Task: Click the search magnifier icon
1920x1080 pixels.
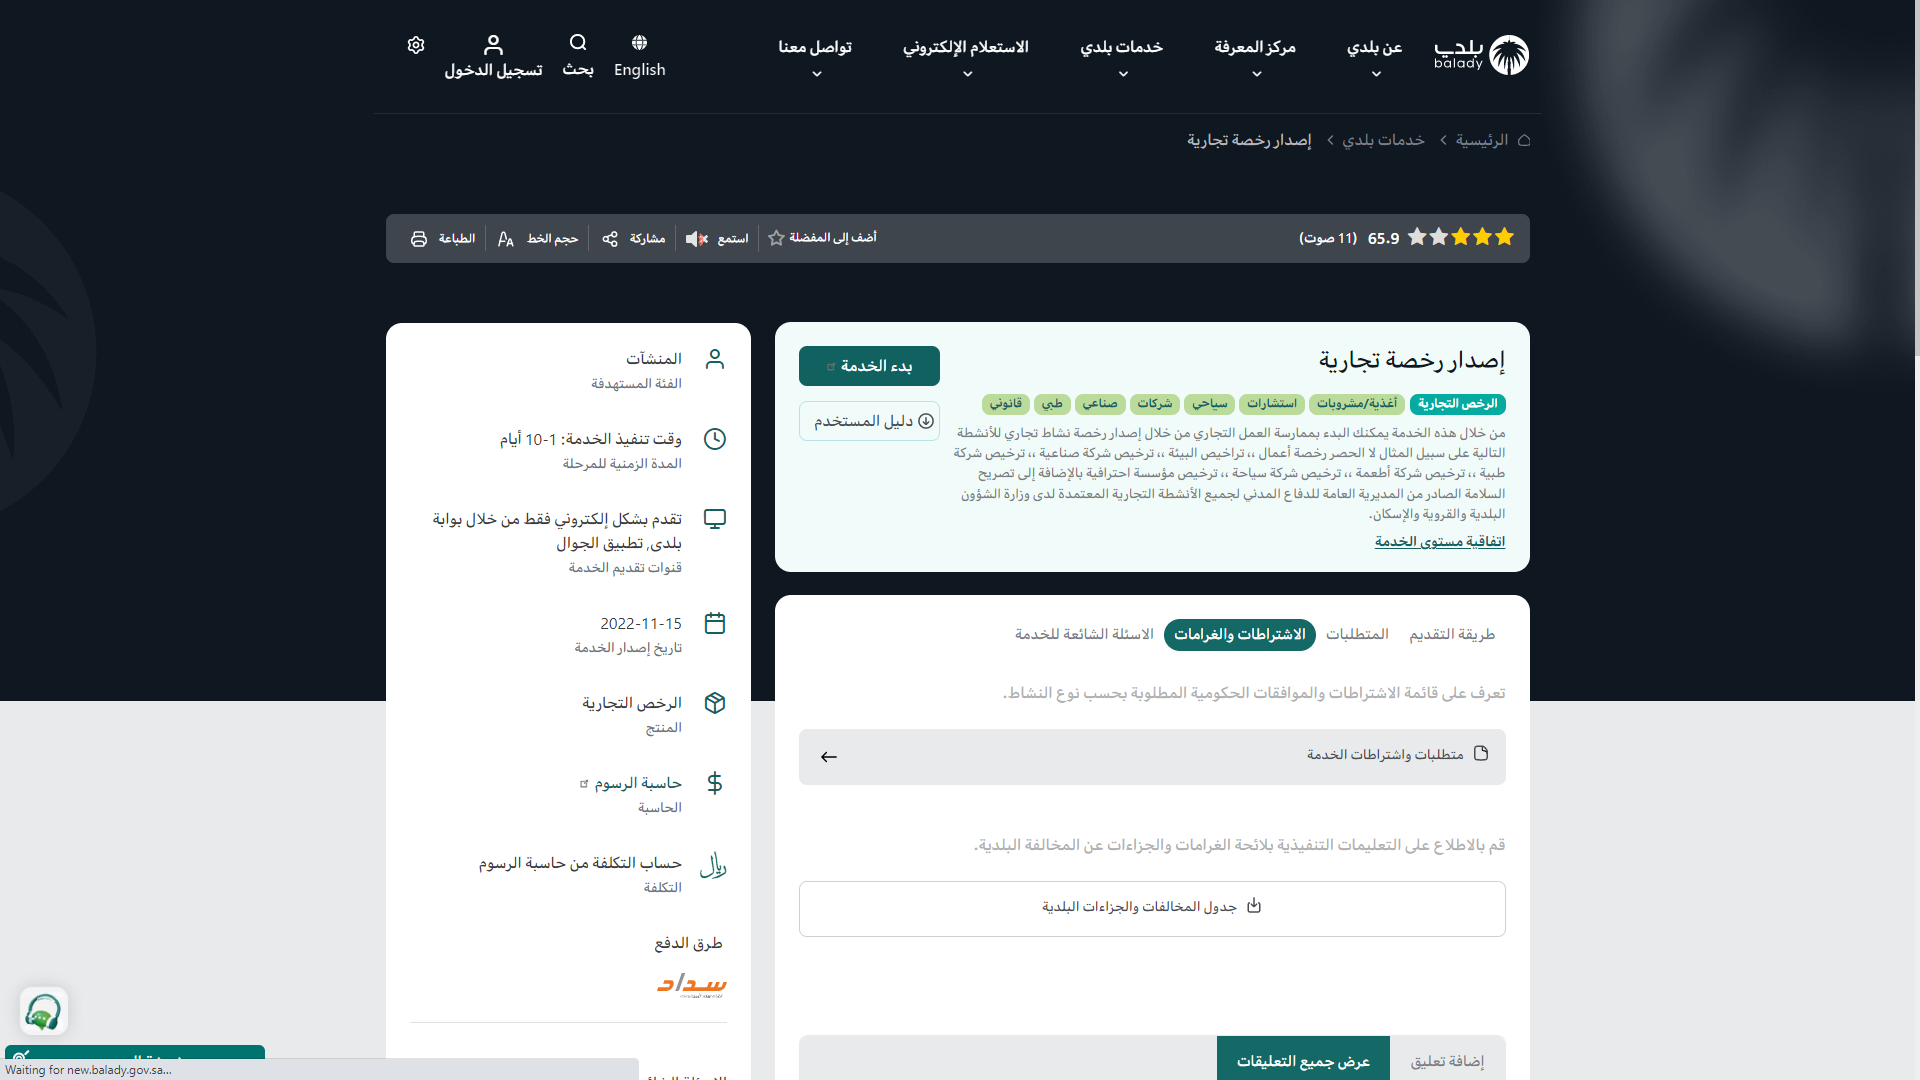Action: tap(578, 43)
